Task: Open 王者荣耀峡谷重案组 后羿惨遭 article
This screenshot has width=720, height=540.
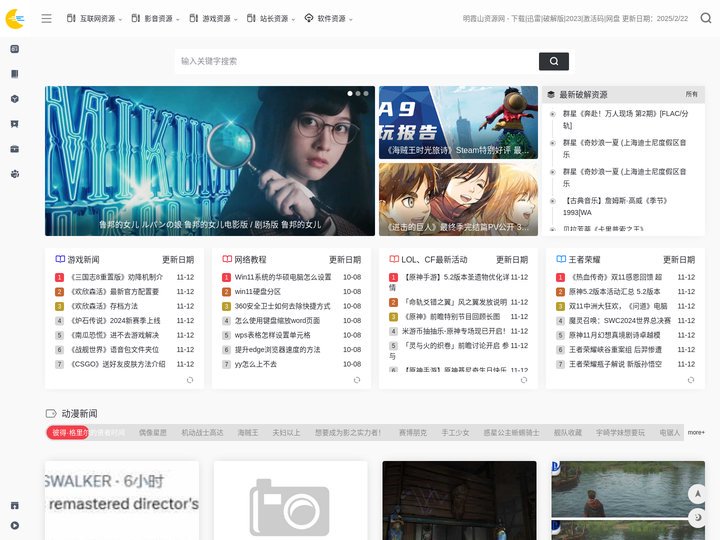Action: point(615,349)
